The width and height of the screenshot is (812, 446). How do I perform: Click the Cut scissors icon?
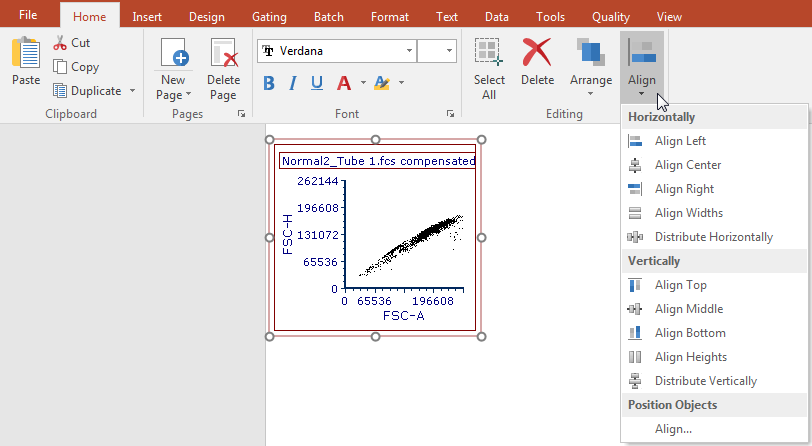[60, 43]
